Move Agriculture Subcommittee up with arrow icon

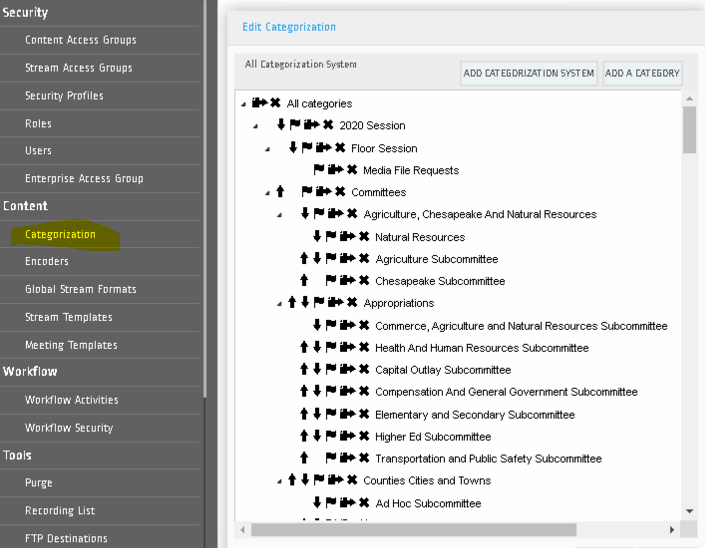304,258
